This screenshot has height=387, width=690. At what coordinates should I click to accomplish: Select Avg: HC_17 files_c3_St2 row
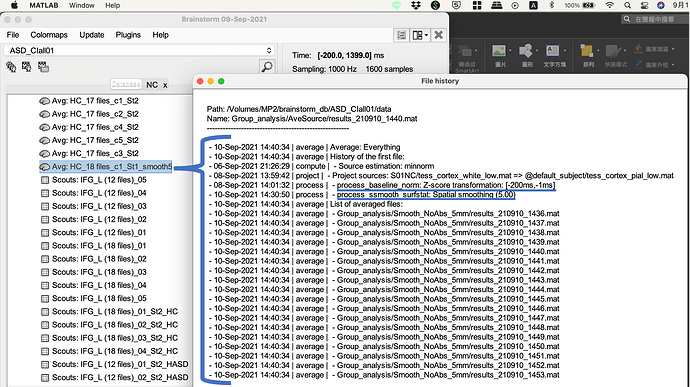pos(89,154)
